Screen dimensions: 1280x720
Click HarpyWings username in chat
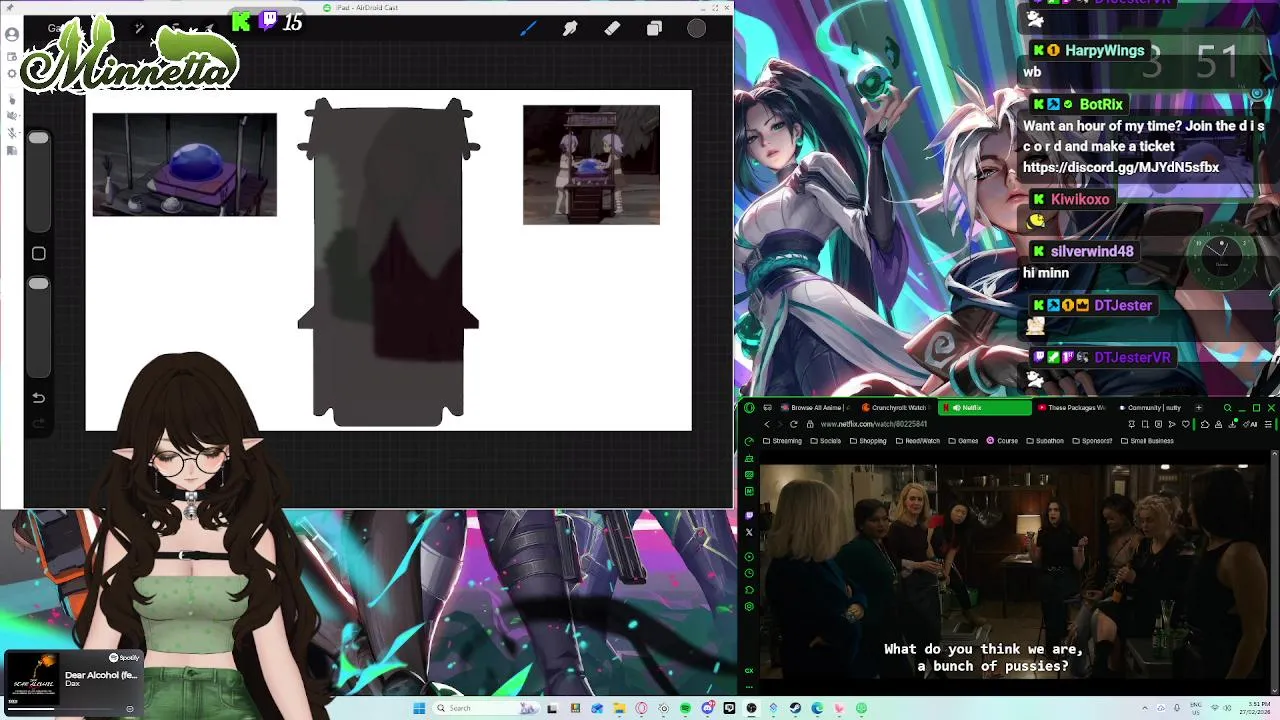(x=1104, y=50)
